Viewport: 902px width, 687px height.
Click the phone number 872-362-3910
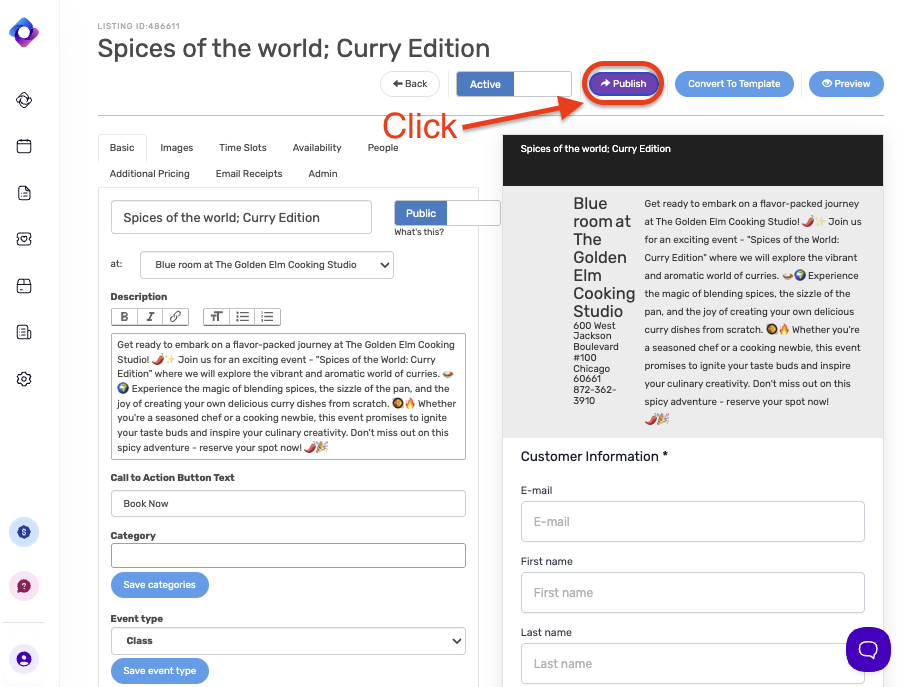(x=594, y=395)
